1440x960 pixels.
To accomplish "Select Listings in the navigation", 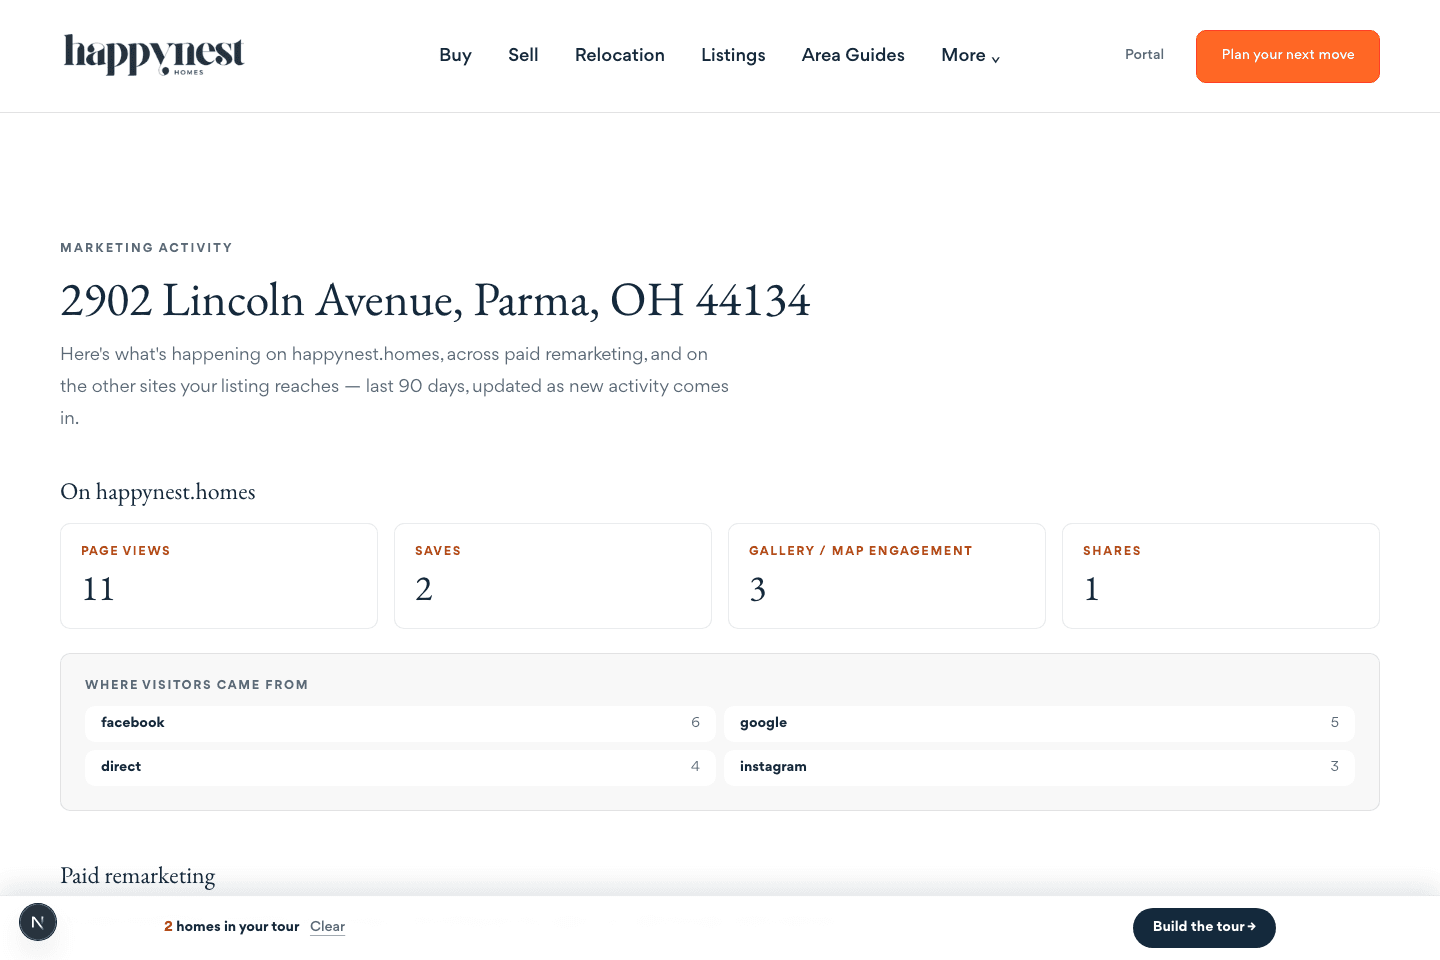I will click(733, 55).
